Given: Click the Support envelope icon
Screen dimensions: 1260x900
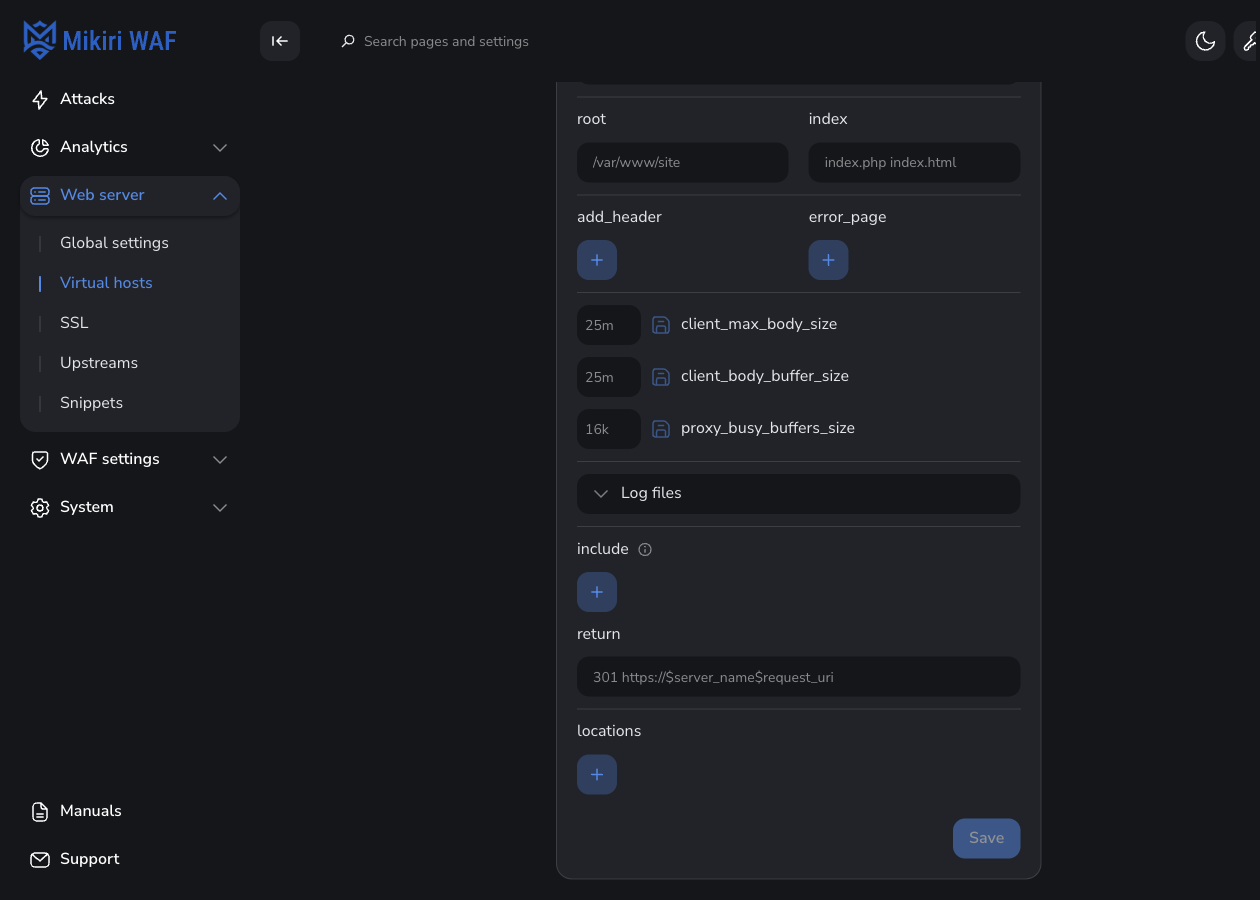Looking at the screenshot, I should [40, 859].
